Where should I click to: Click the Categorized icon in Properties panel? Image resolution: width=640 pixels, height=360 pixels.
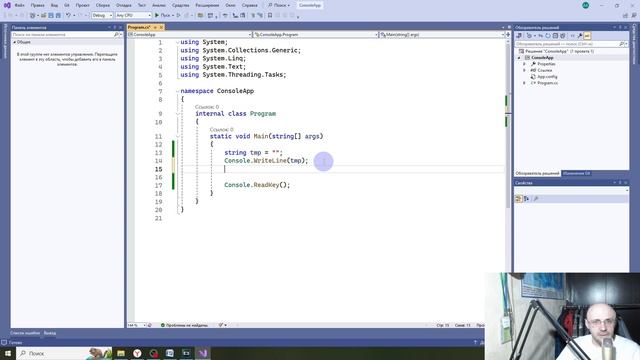tap(519, 199)
